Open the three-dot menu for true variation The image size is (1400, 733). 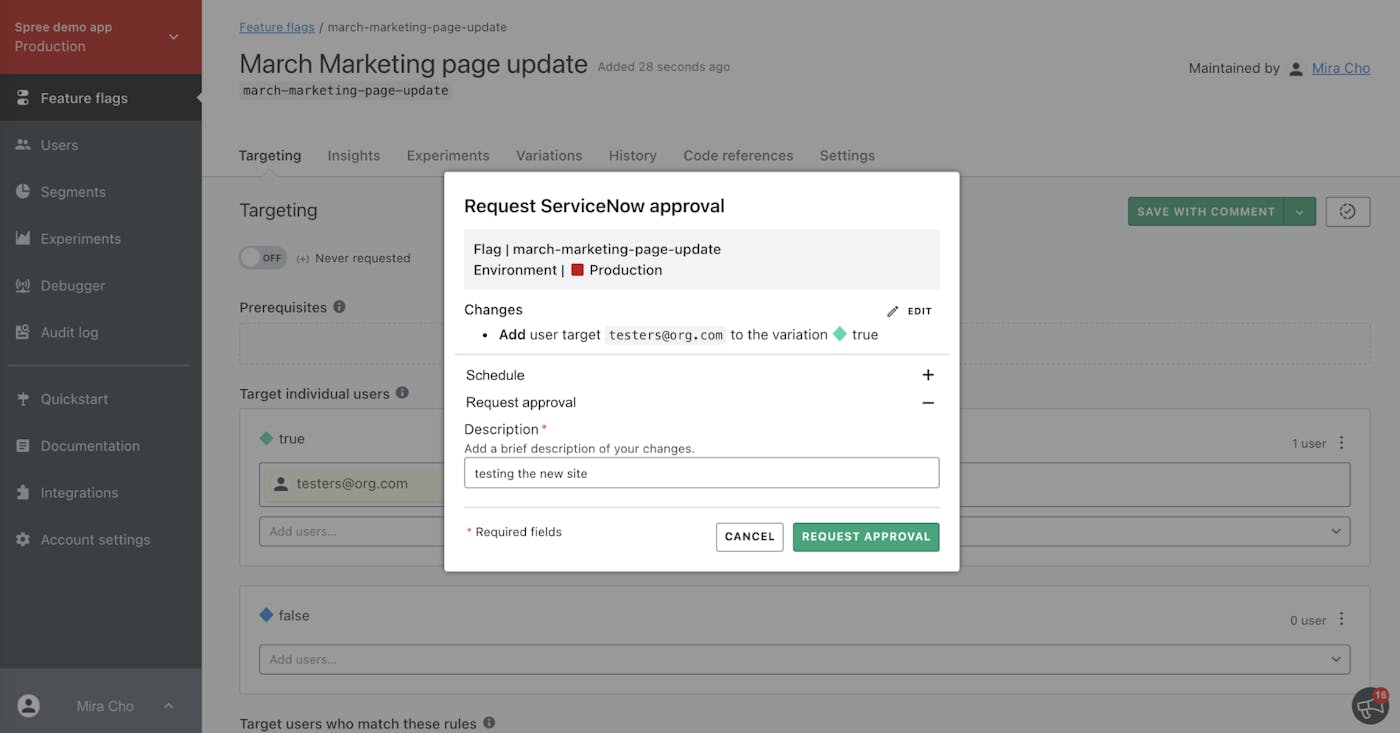tap(1342, 443)
